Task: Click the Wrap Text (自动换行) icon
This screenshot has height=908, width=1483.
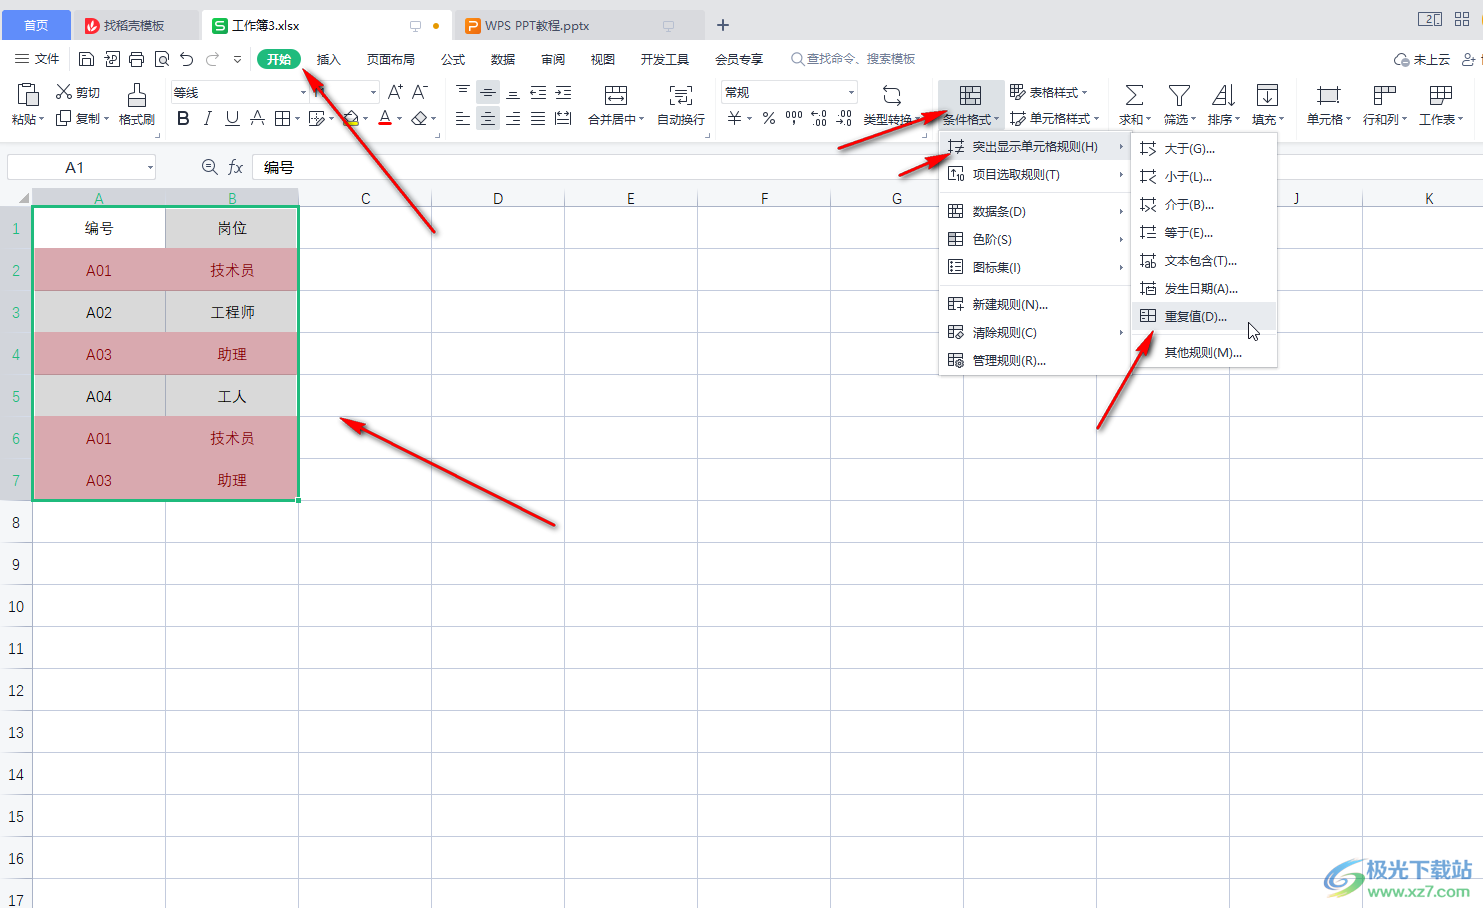Action: point(681,95)
